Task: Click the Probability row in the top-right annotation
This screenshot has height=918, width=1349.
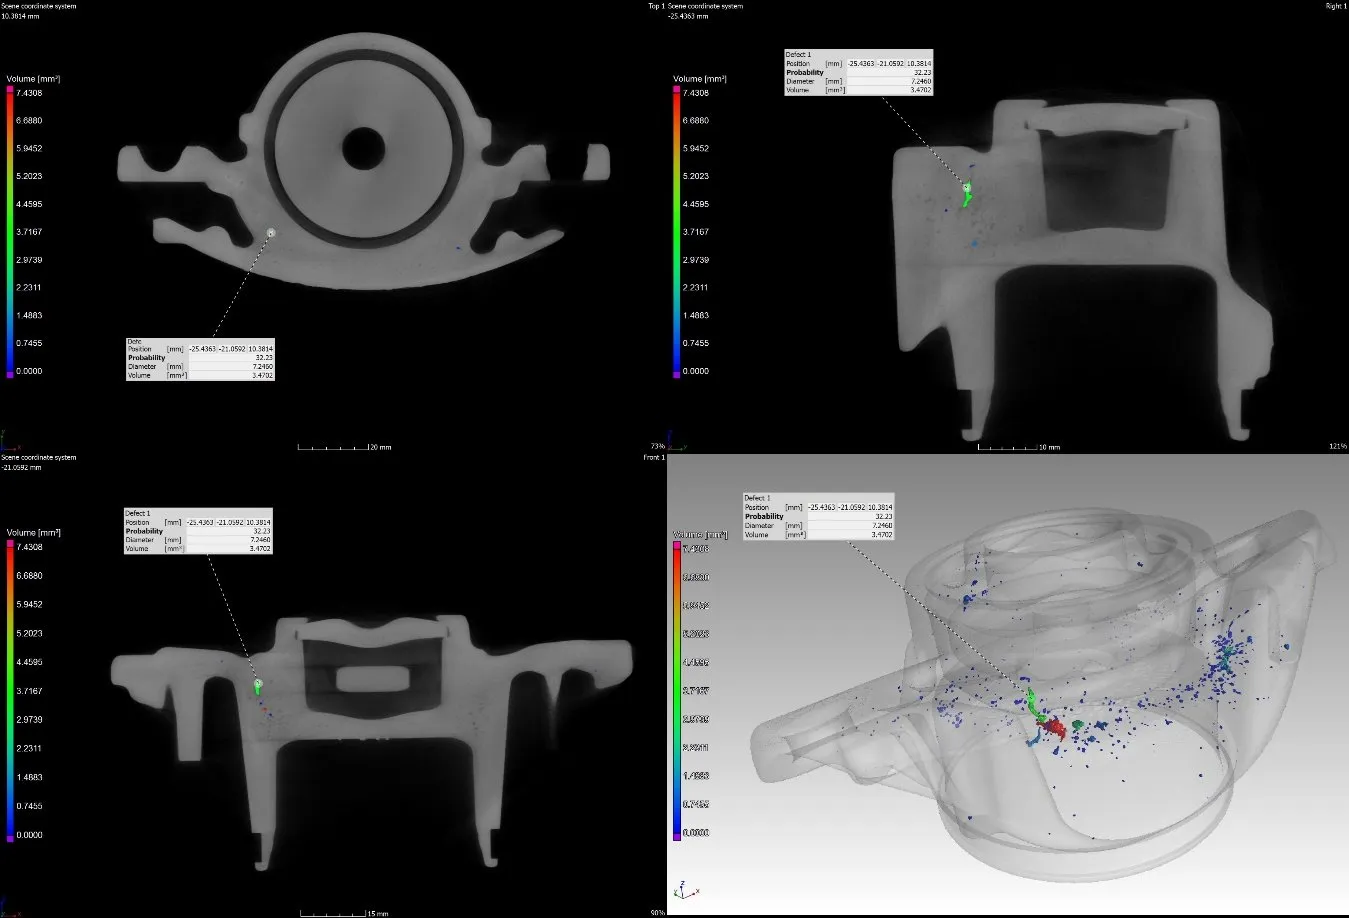Action: pos(859,72)
